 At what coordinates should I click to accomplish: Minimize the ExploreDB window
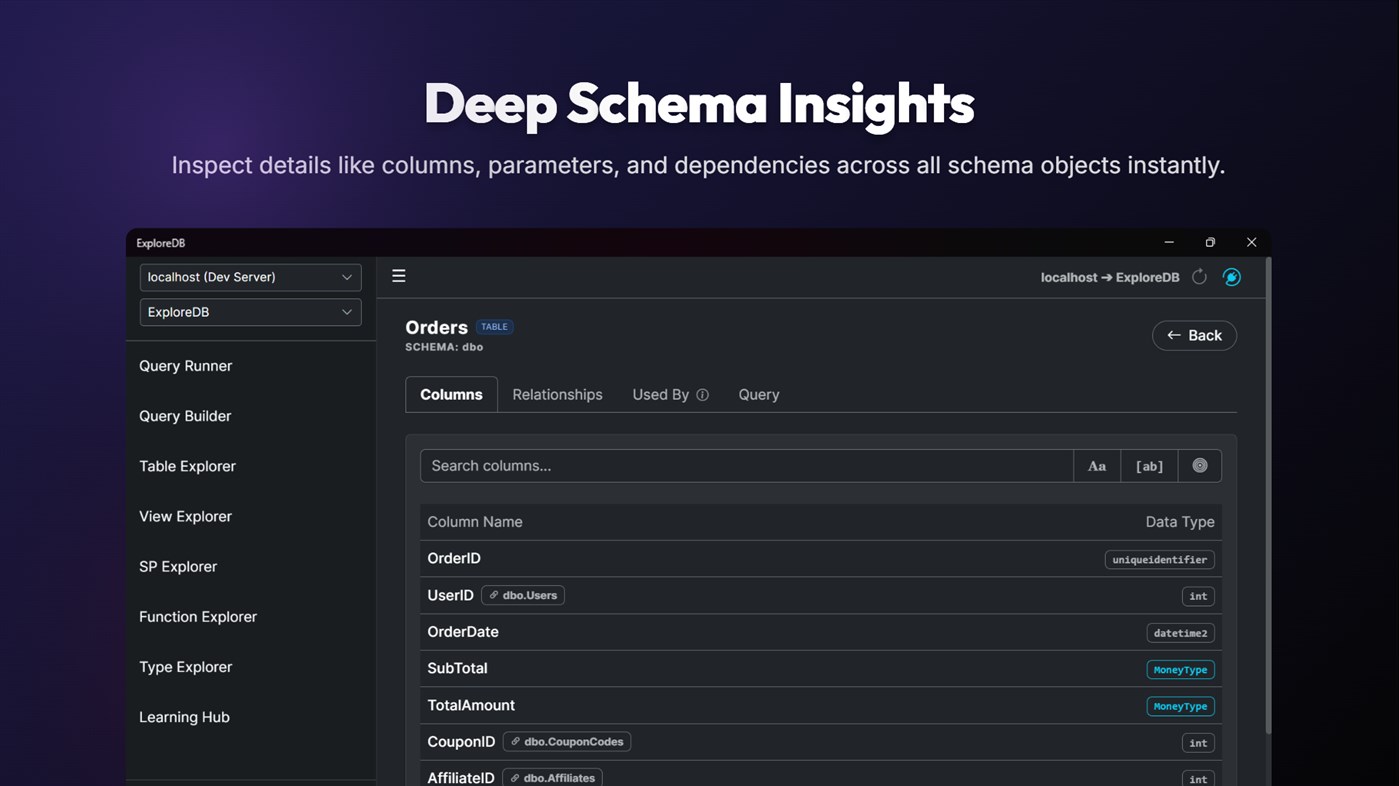[1169, 242]
